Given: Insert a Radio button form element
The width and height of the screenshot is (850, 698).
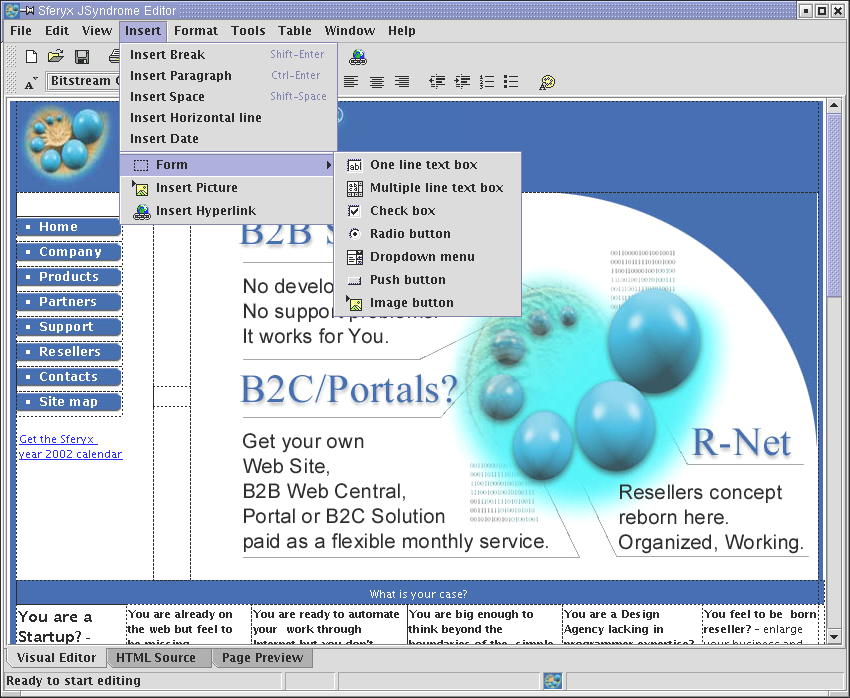Looking at the screenshot, I should tap(410, 234).
